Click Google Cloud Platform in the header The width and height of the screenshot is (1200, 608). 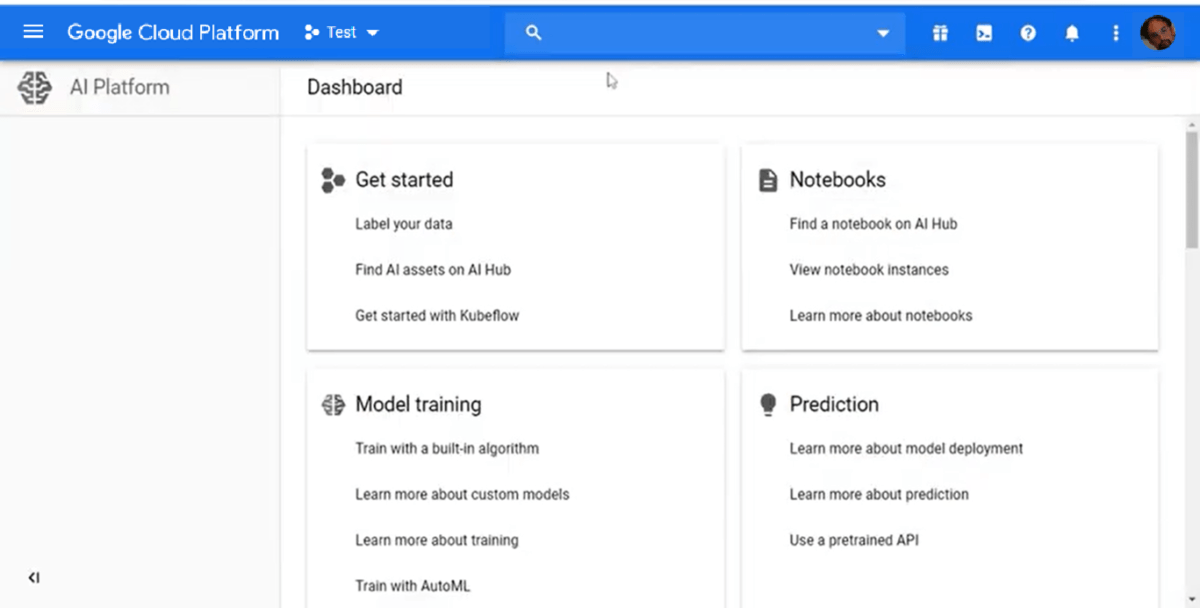(172, 31)
